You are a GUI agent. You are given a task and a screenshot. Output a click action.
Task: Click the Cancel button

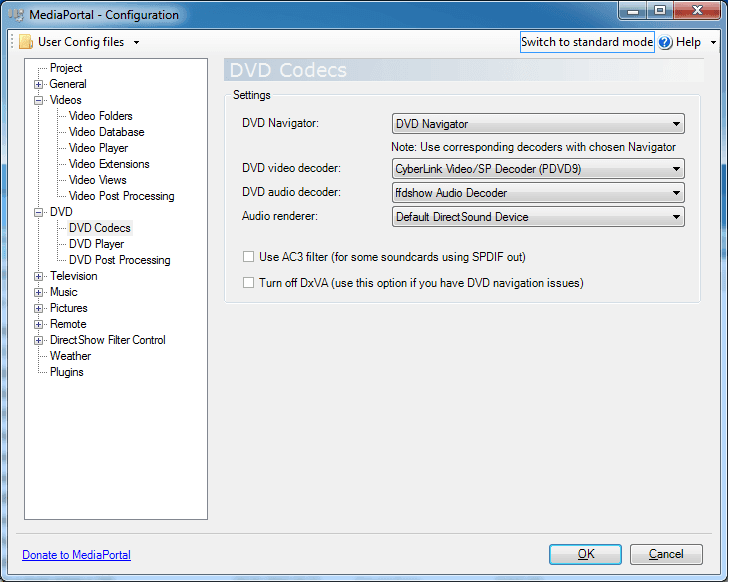click(x=666, y=554)
